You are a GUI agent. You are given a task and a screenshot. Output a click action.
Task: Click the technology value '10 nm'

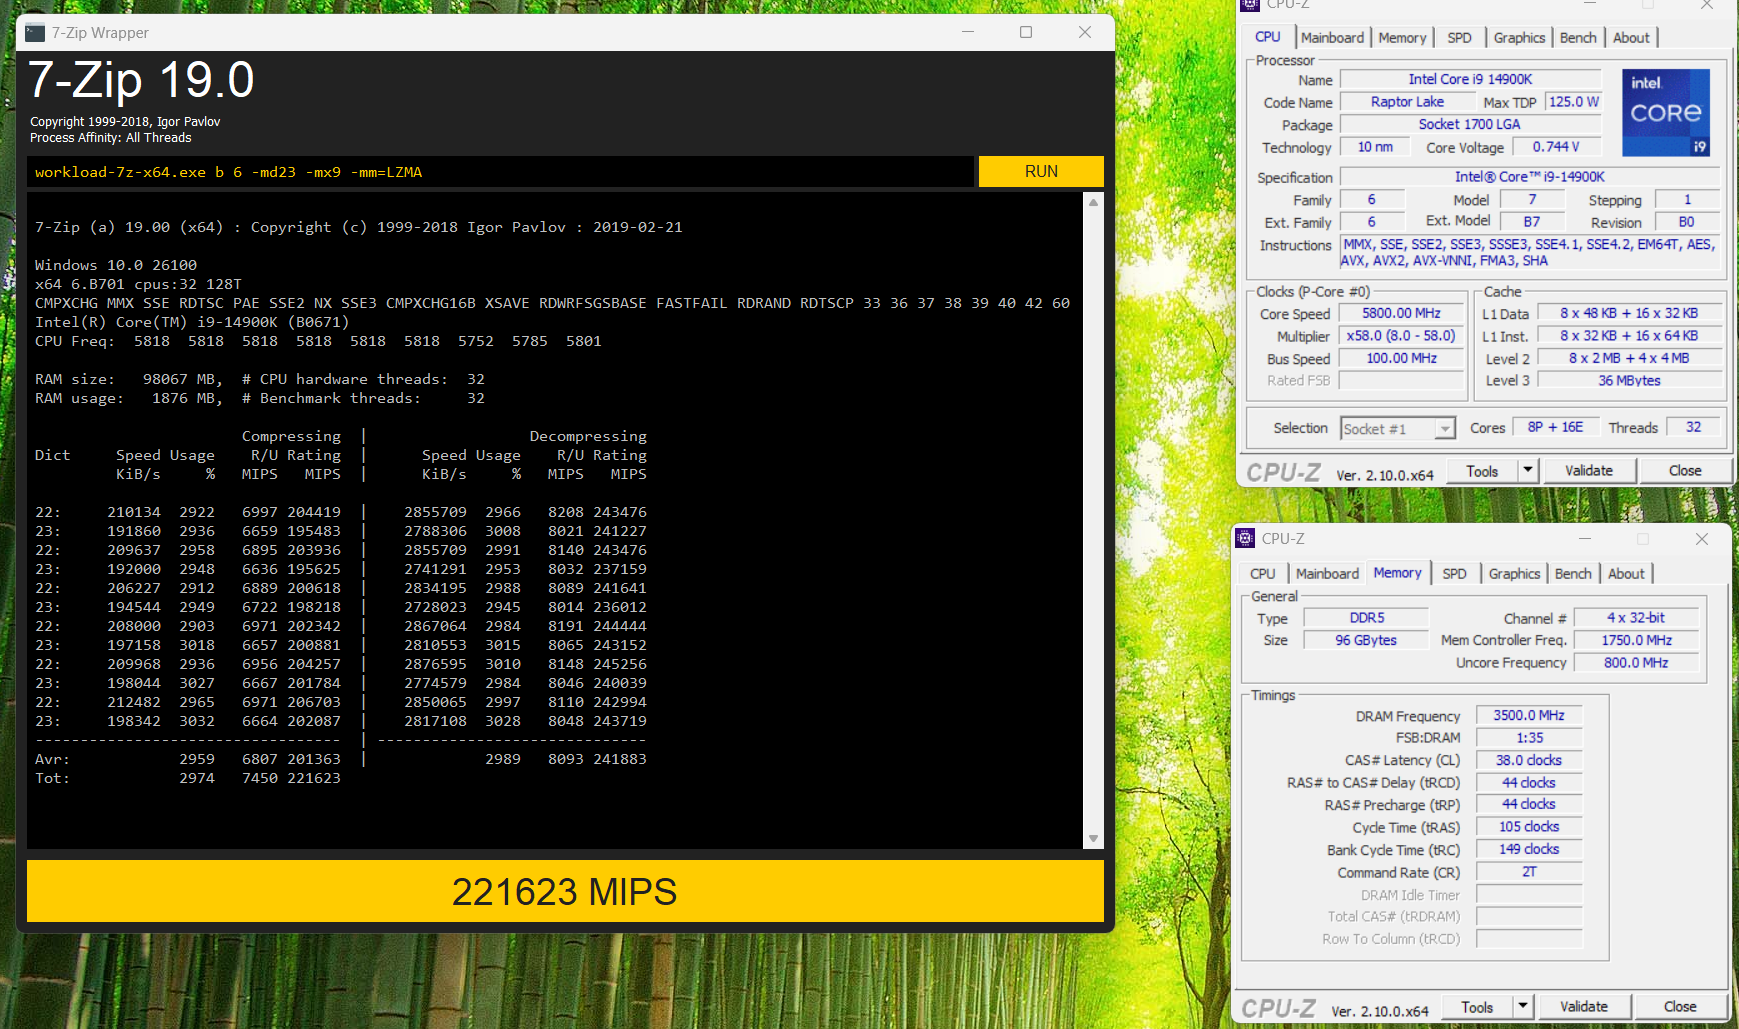[x=1375, y=147]
